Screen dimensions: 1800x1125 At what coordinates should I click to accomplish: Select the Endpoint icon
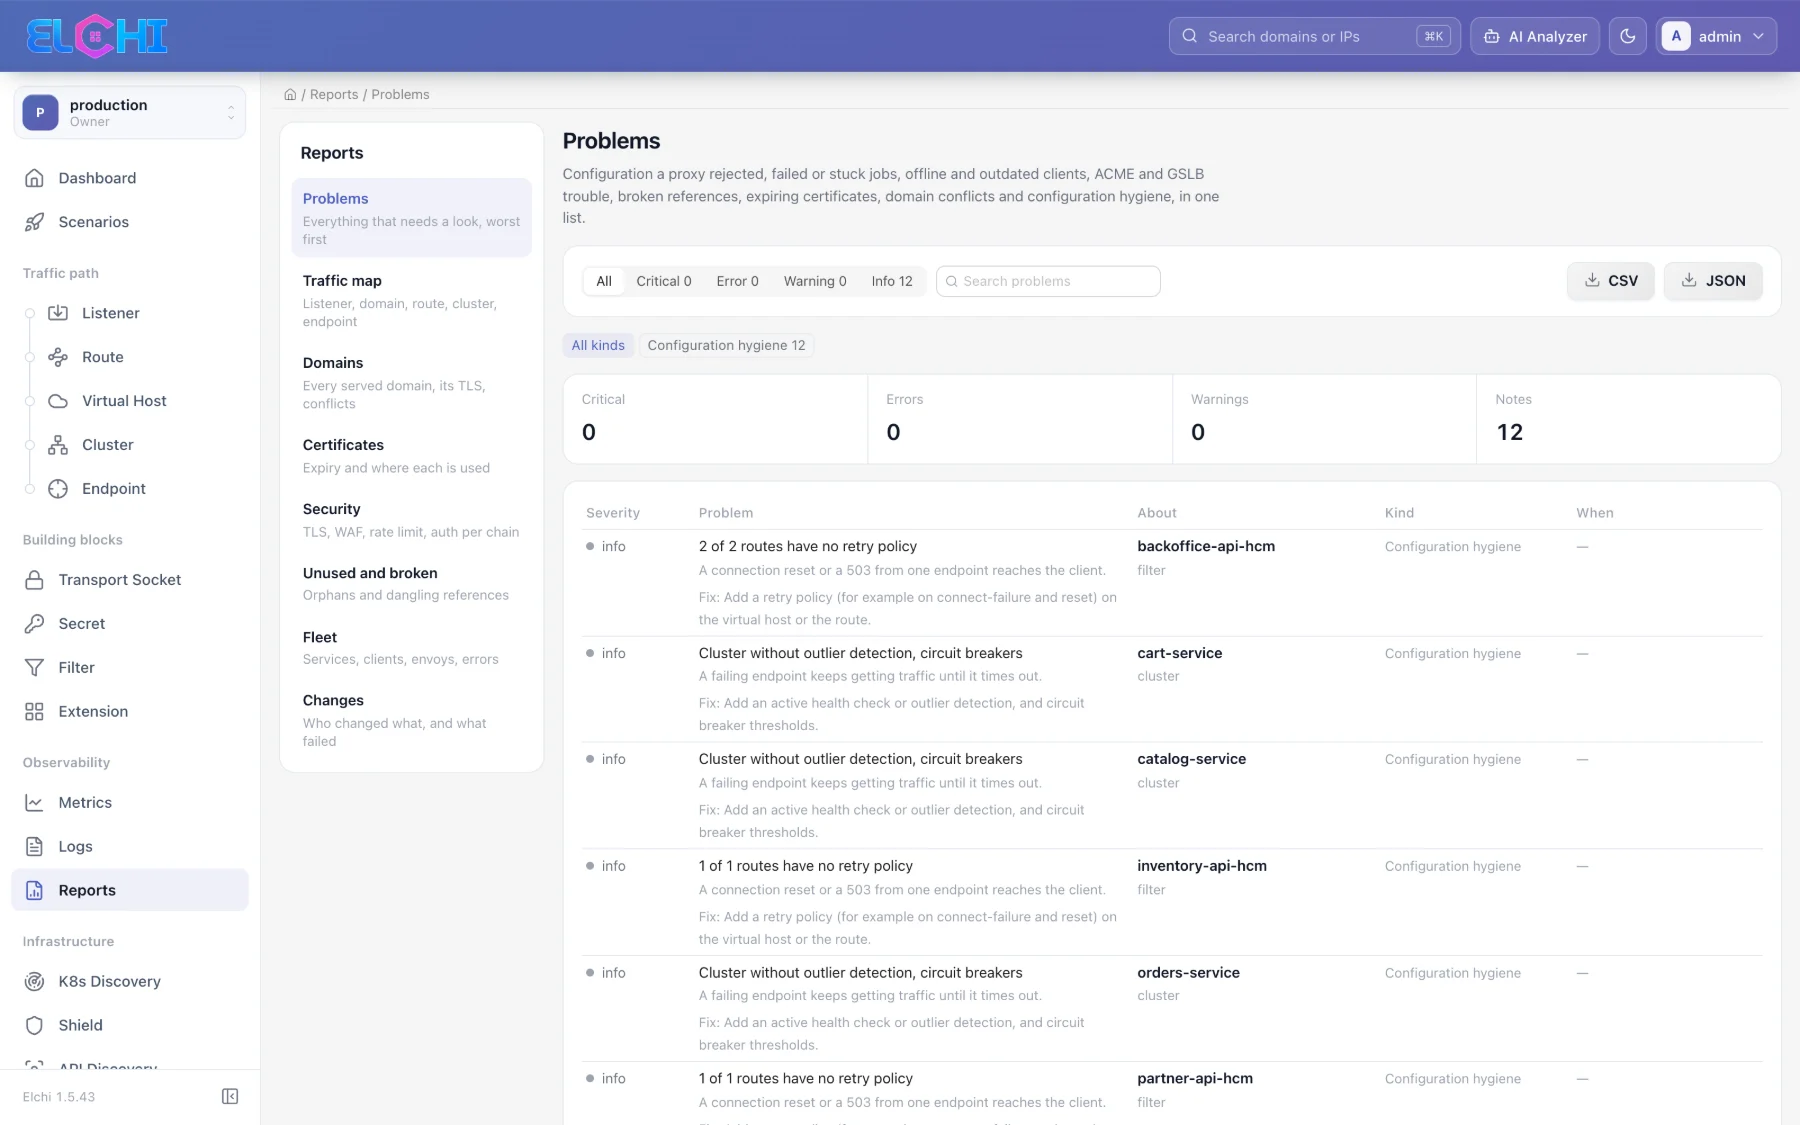(x=58, y=489)
